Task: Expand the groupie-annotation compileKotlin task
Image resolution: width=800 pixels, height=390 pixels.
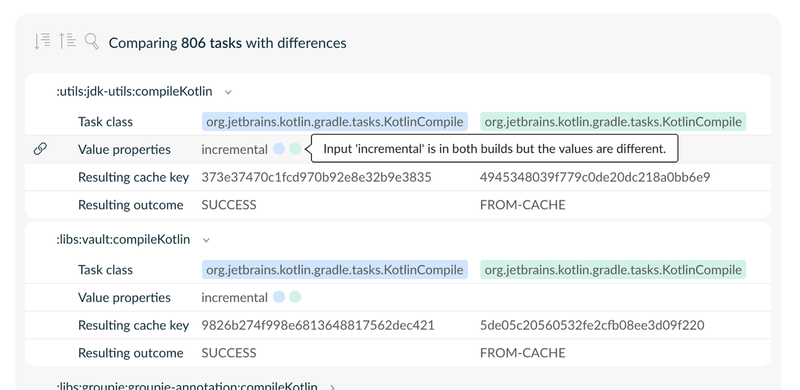Action: pyautogui.click(x=333, y=387)
